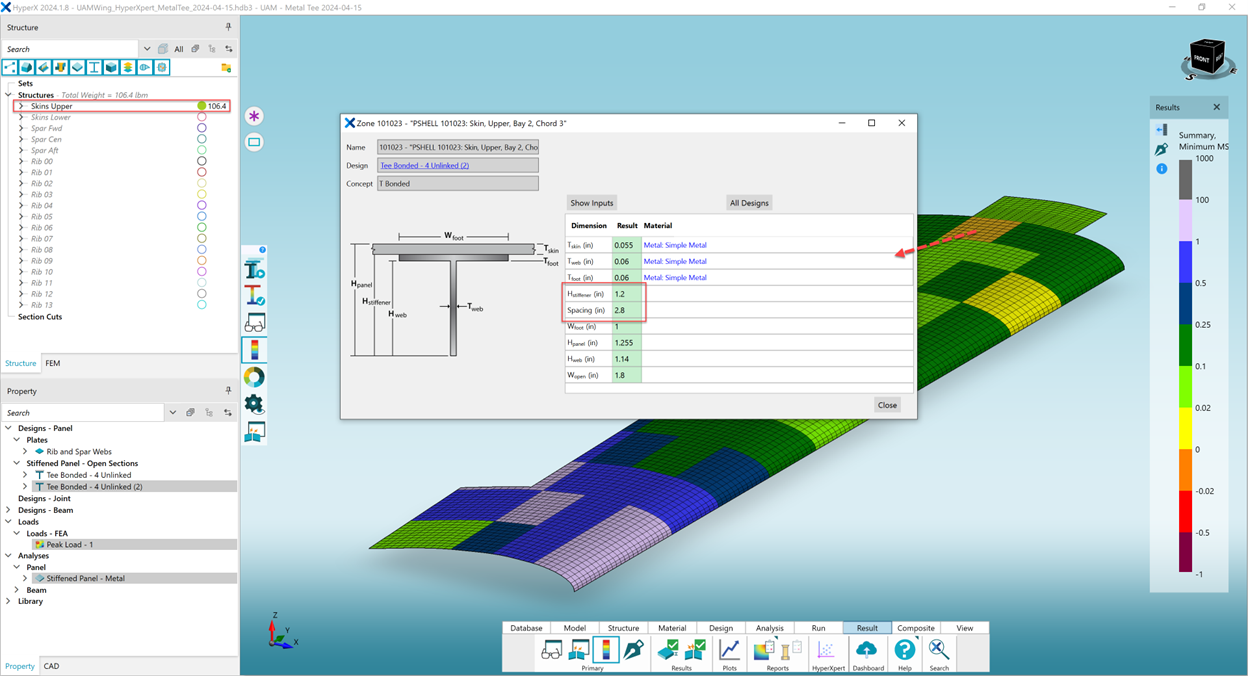Expand the Skins Upper tree node
Image resolution: width=1248 pixels, height=676 pixels.
[x=21, y=106]
